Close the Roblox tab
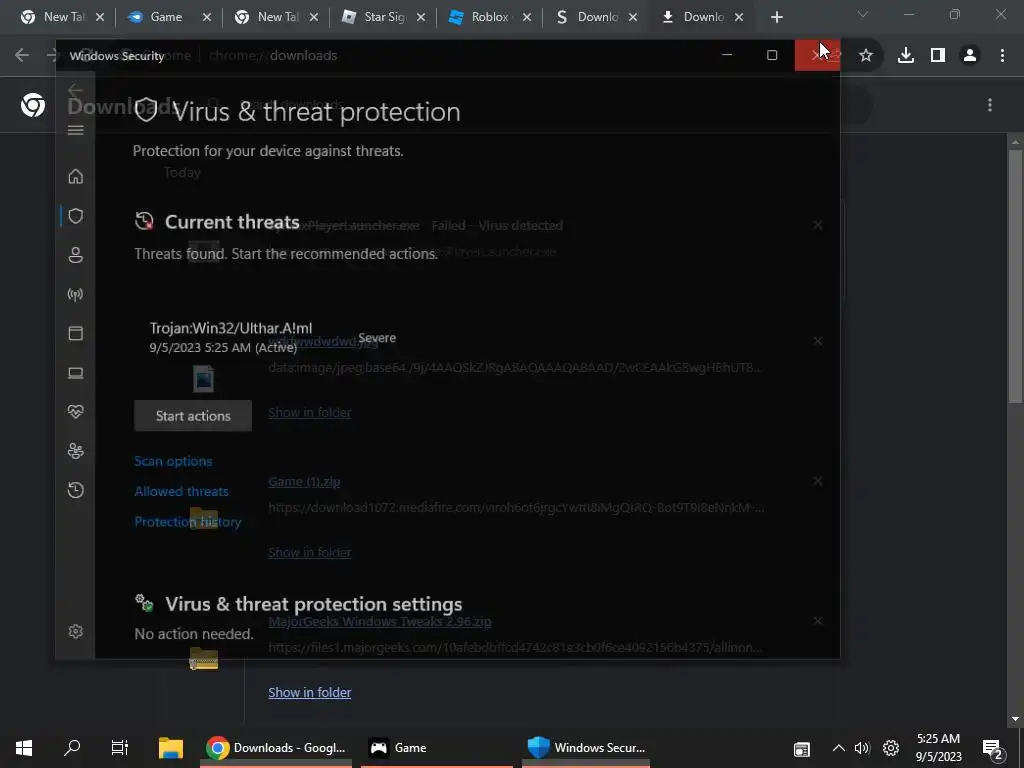The image size is (1024, 768). [527, 17]
